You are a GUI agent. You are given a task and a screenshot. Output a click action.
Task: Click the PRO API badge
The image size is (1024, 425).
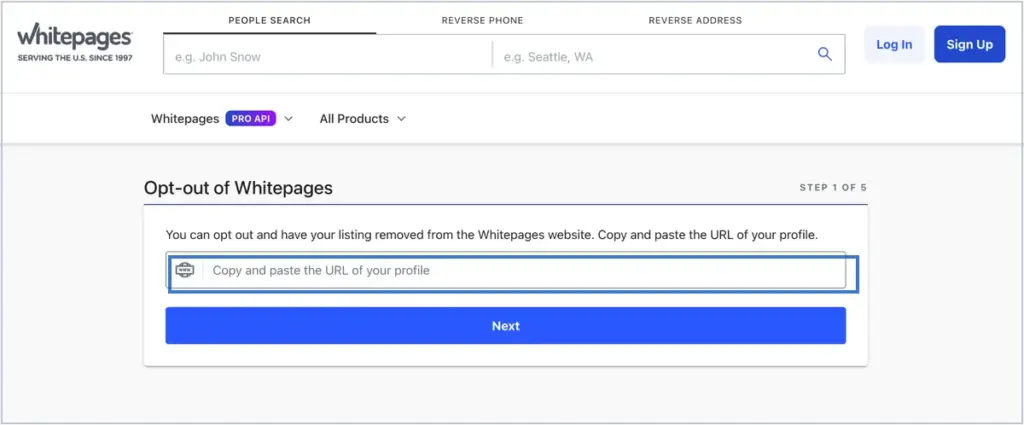[x=251, y=119]
